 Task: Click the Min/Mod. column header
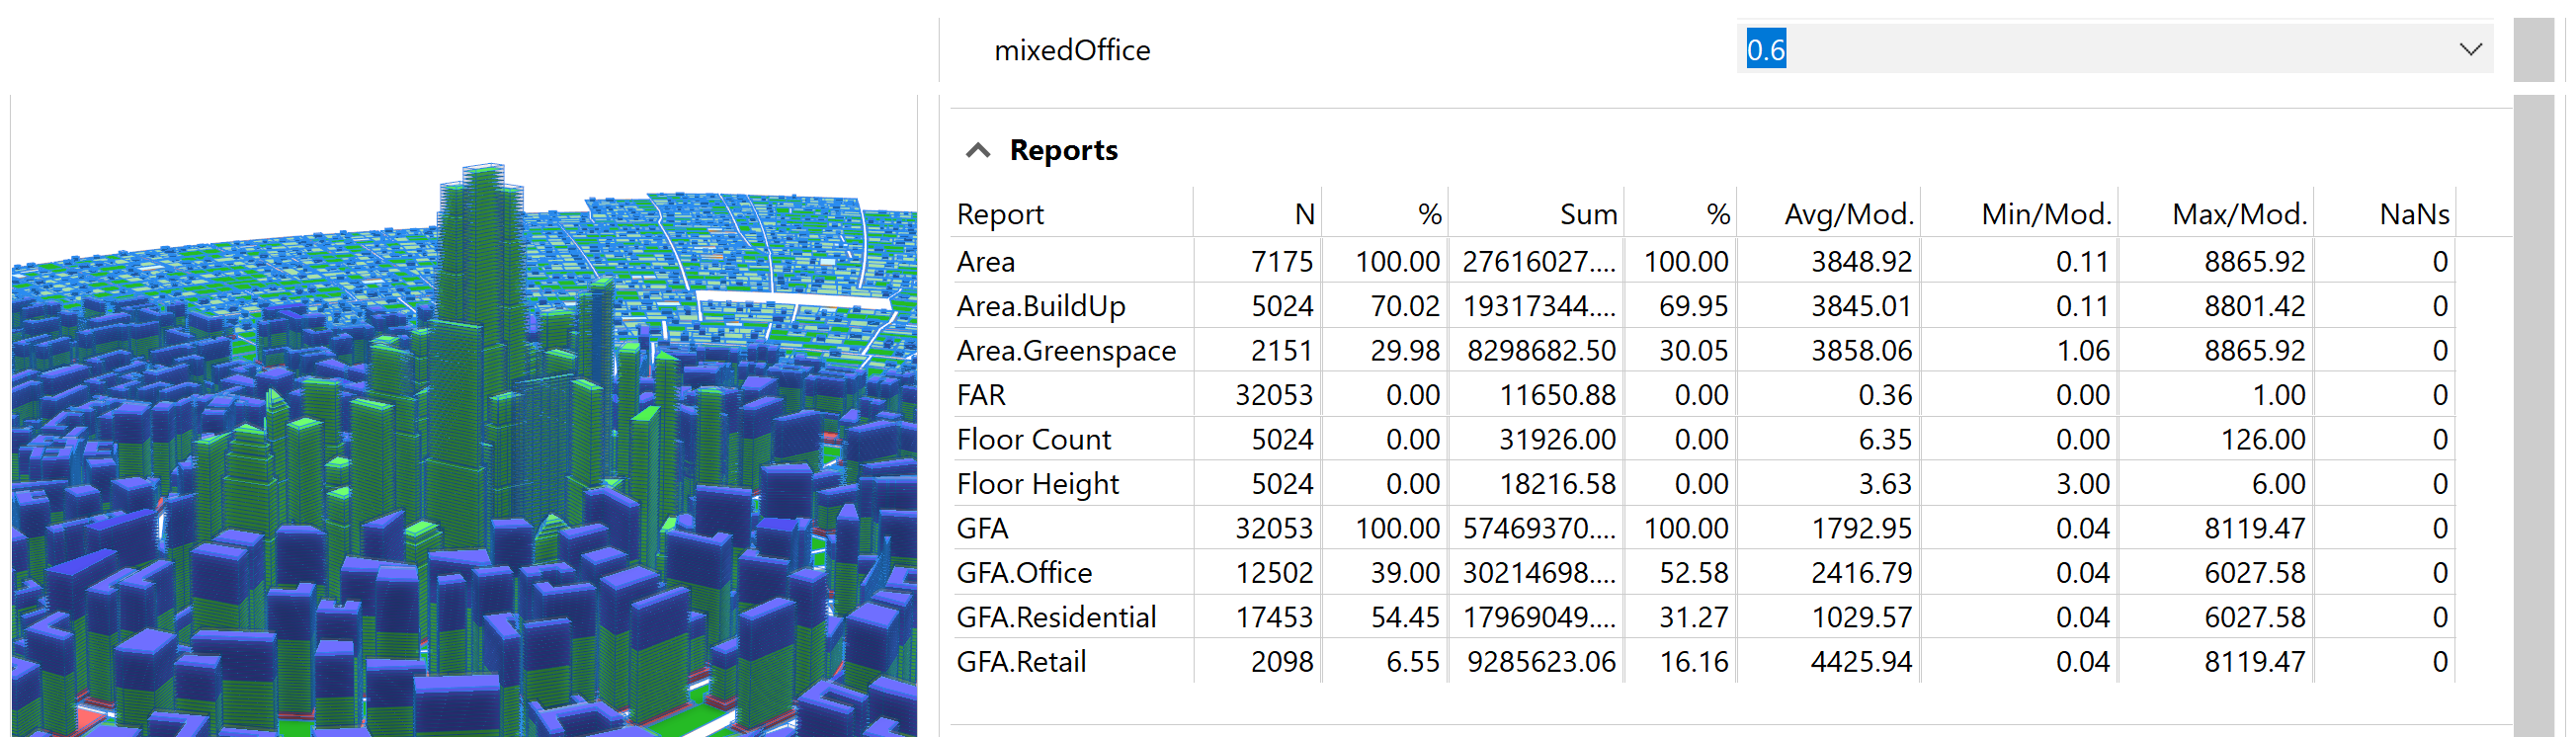[x=2046, y=214]
